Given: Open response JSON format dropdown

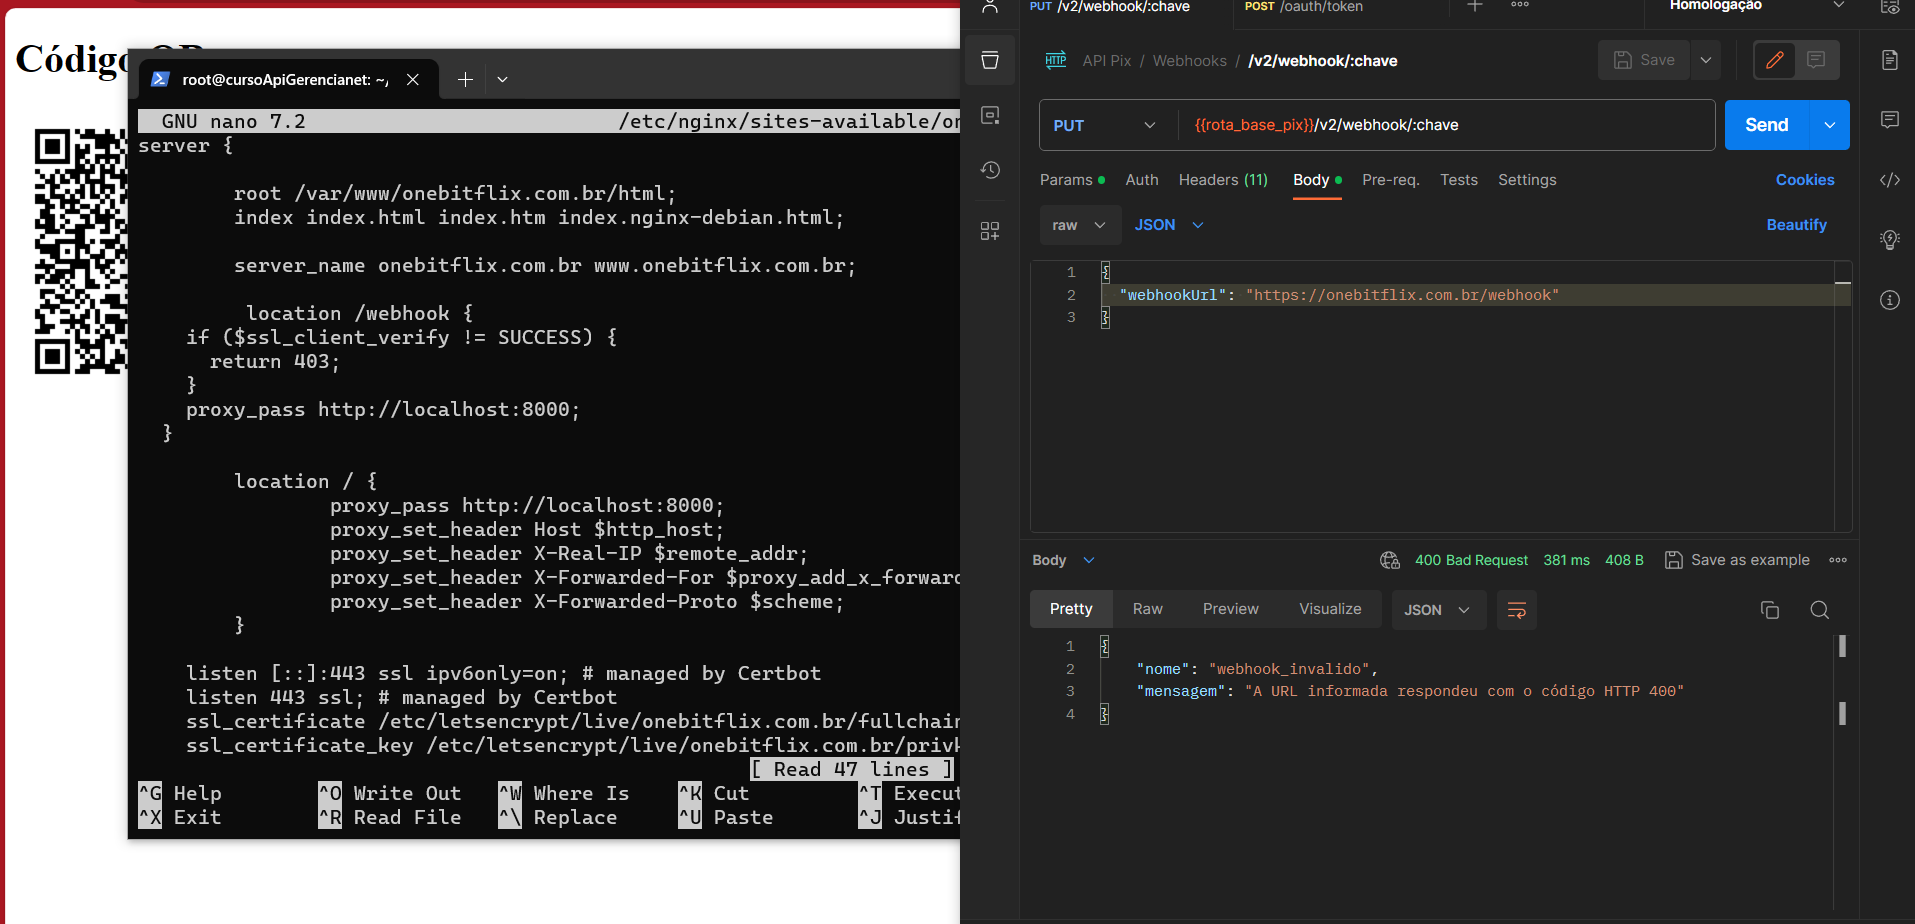Looking at the screenshot, I should (x=1438, y=610).
